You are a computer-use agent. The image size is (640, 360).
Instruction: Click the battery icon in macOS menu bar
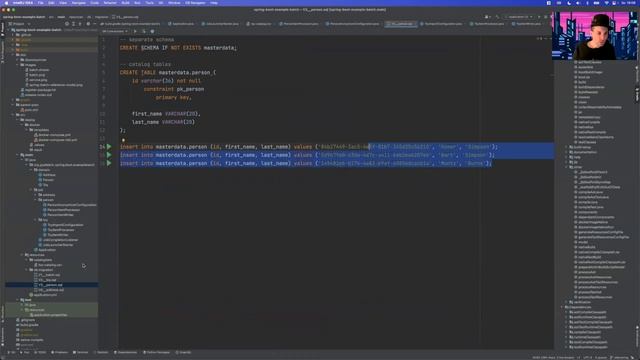point(596,3)
